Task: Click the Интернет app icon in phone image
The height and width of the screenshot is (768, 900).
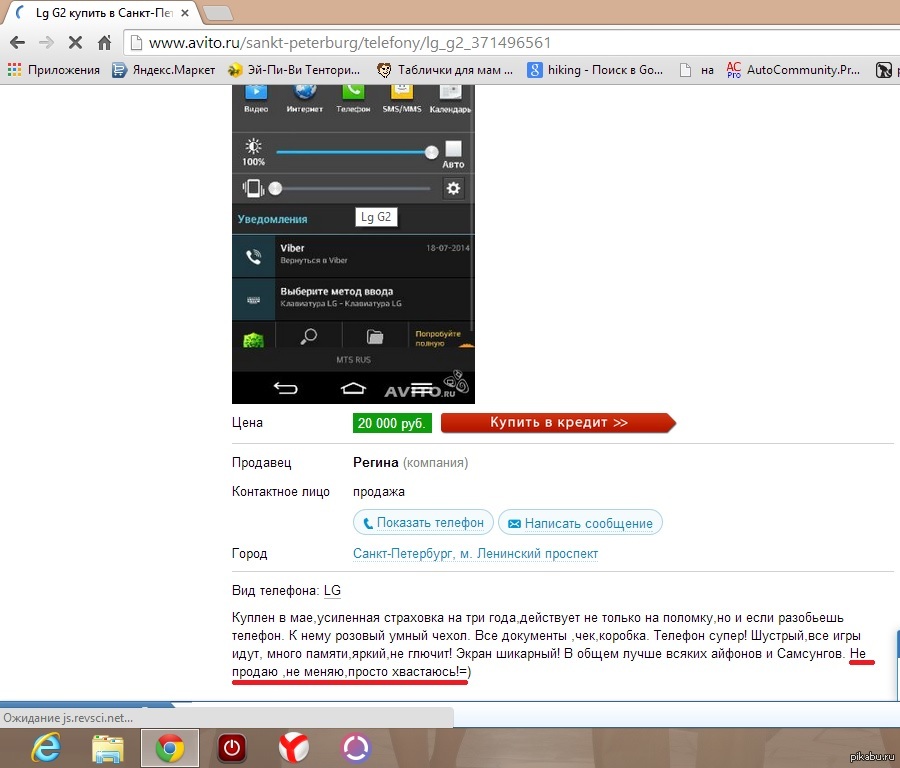Action: pyautogui.click(x=304, y=98)
